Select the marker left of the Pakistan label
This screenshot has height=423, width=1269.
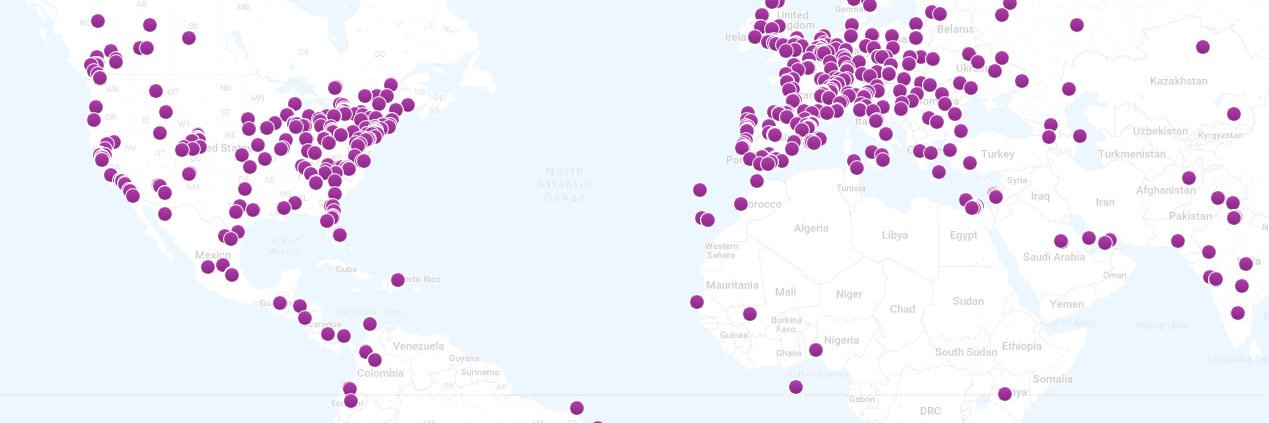click(x=1178, y=241)
